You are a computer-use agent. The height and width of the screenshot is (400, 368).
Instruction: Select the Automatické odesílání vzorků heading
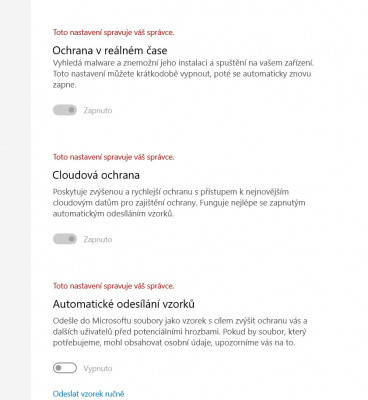pos(124,304)
